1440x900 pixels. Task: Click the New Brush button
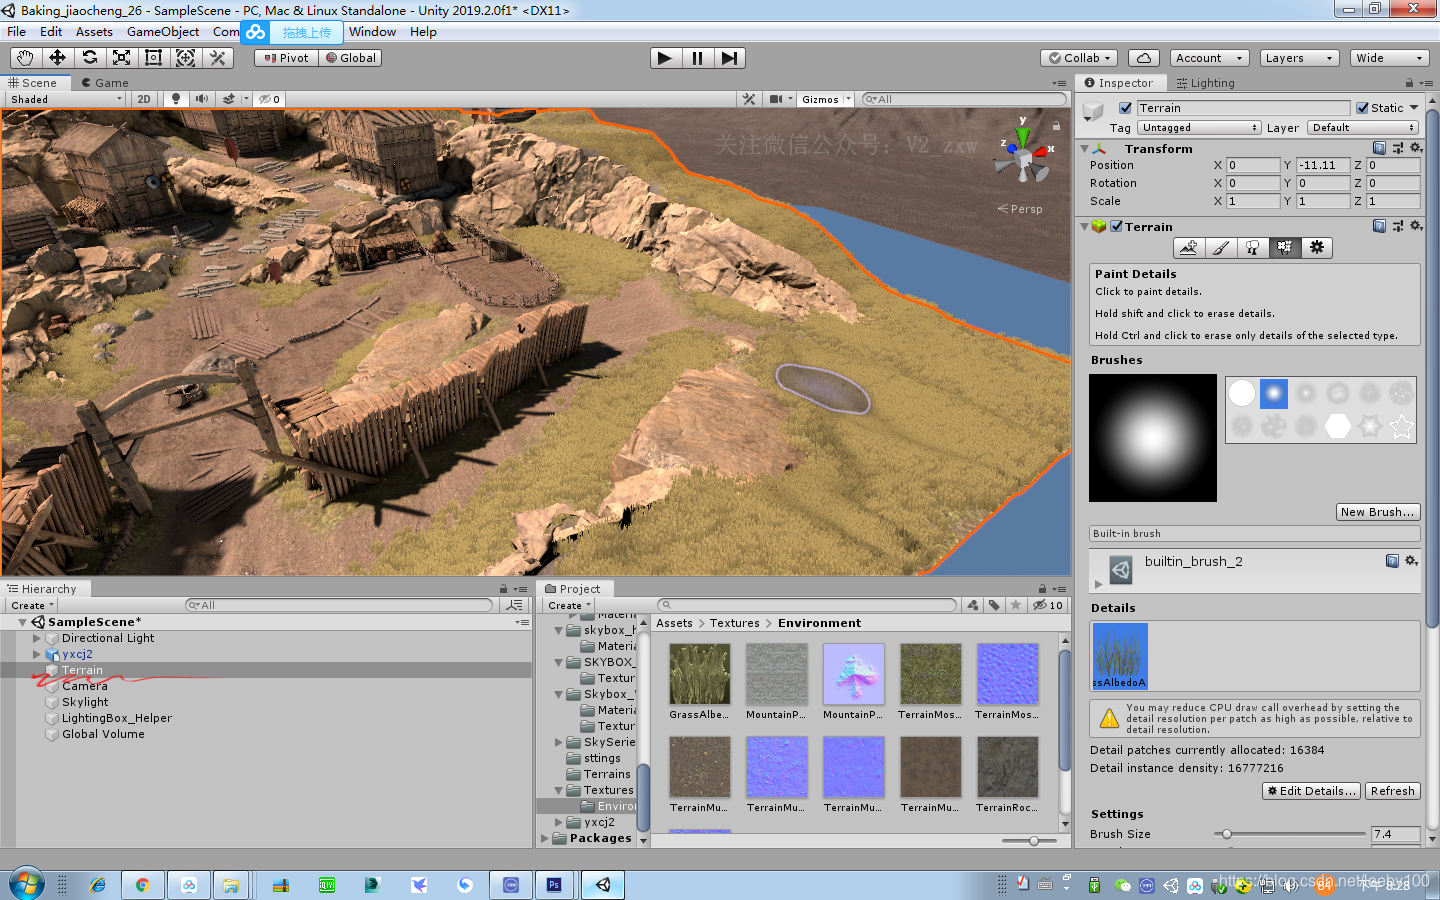tap(1377, 512)
